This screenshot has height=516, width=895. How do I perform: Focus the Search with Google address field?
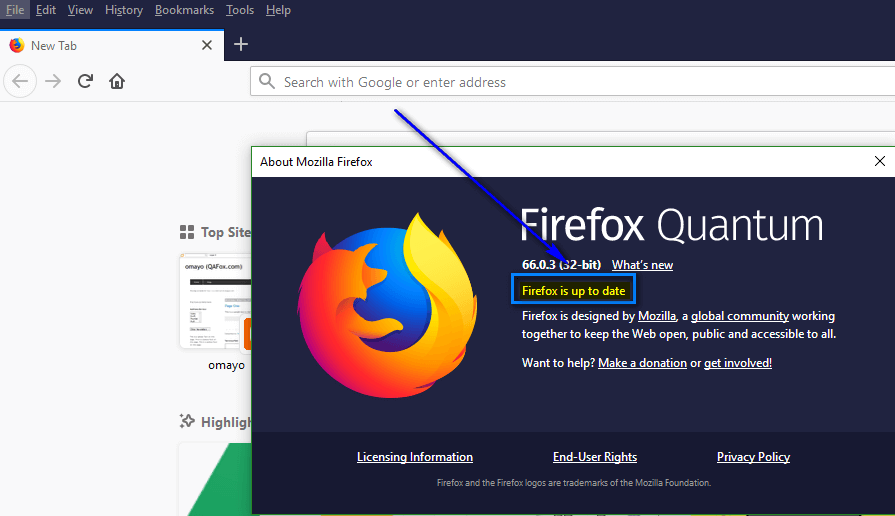coord(573,82)
